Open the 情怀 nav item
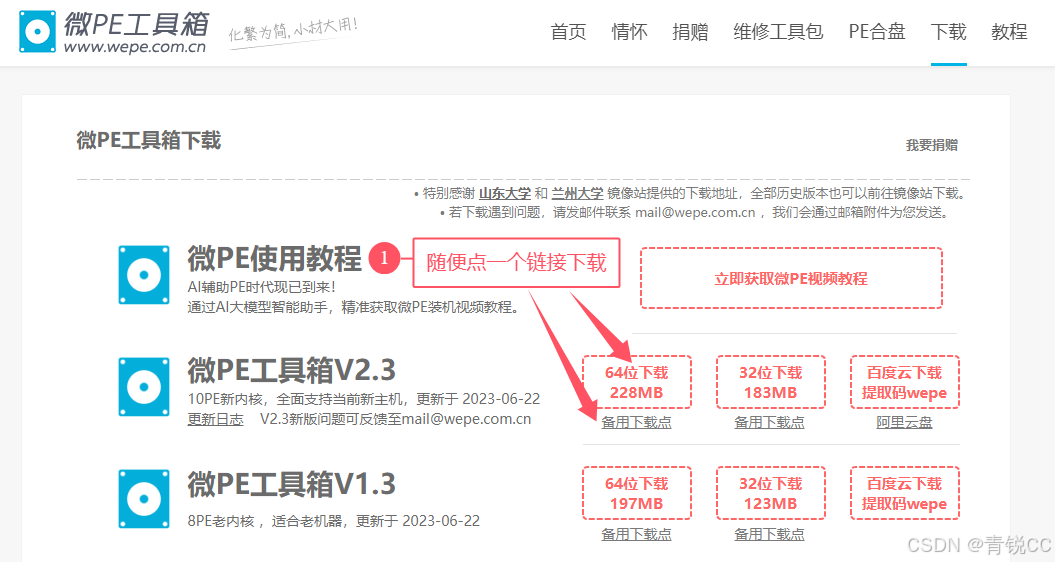Screen dimensions: 1055x562 click(629, 32)
